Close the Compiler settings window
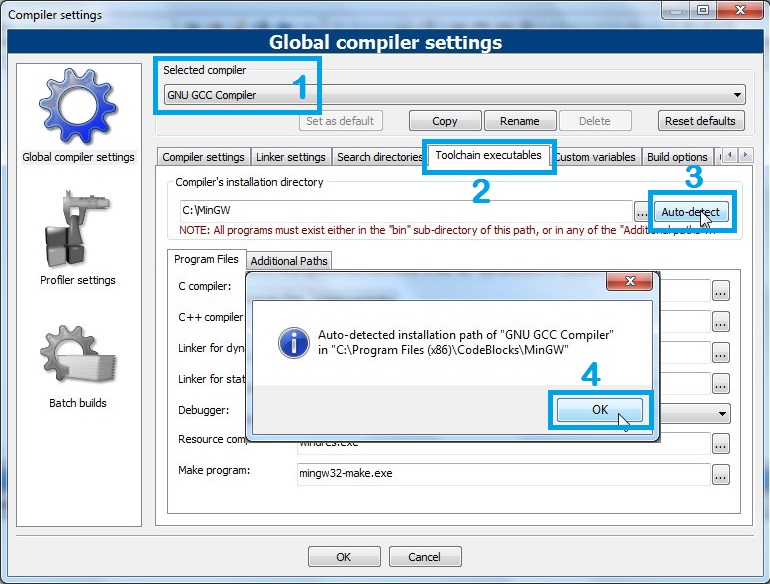 pyautogui.click(x=741, y=10)
